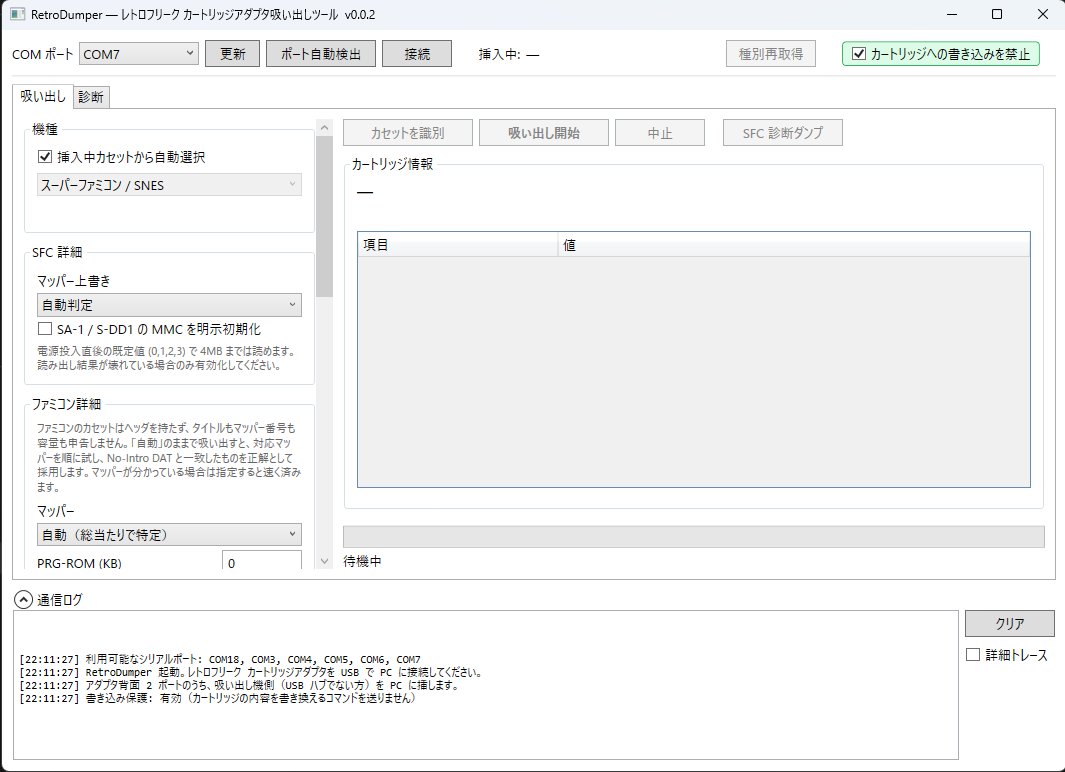Click the カセットを識別 button
This screenshot has height=772, width=1065.
click(408, 132)
